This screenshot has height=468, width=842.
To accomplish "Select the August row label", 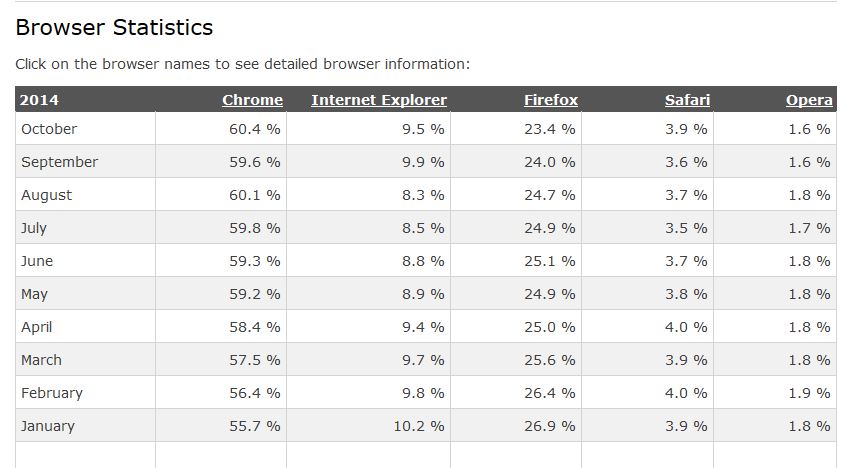I will tap(46, 195).
